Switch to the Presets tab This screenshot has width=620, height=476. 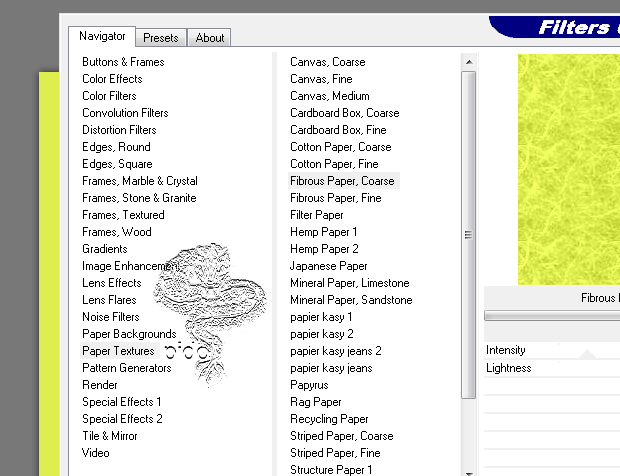pos(160,38)
